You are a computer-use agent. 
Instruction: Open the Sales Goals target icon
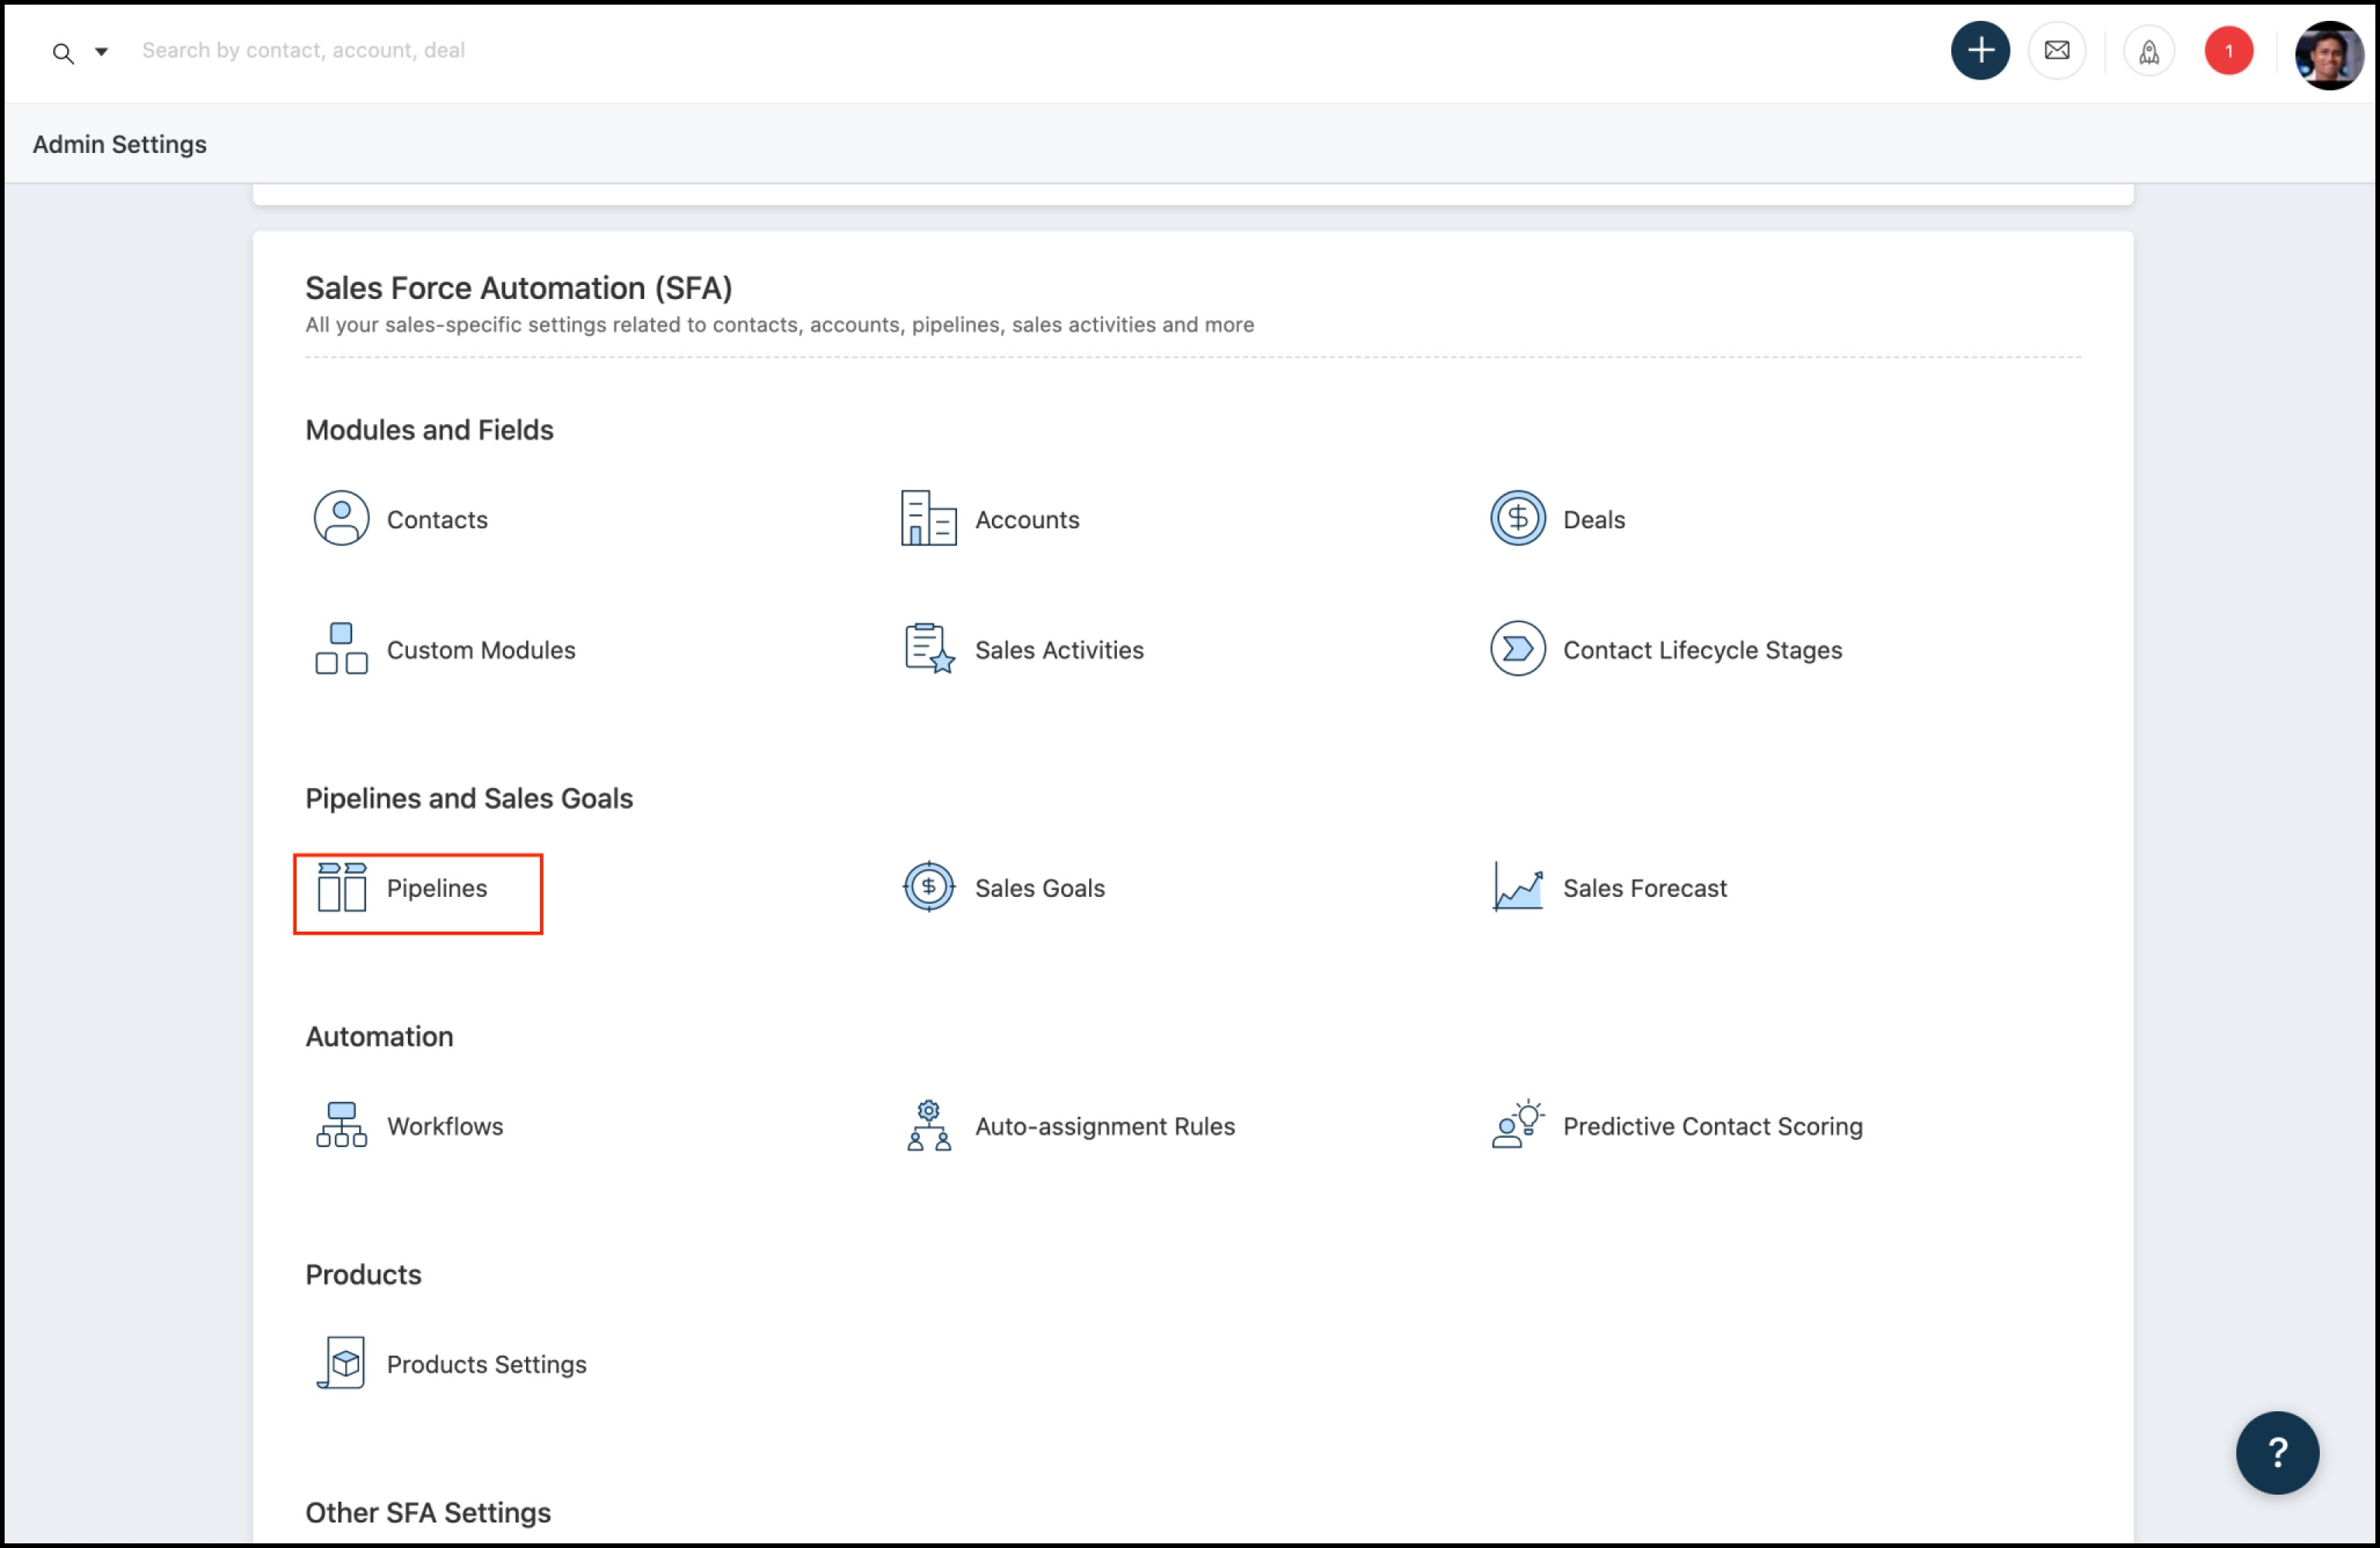pyautogui.click(x=928, y=888)
